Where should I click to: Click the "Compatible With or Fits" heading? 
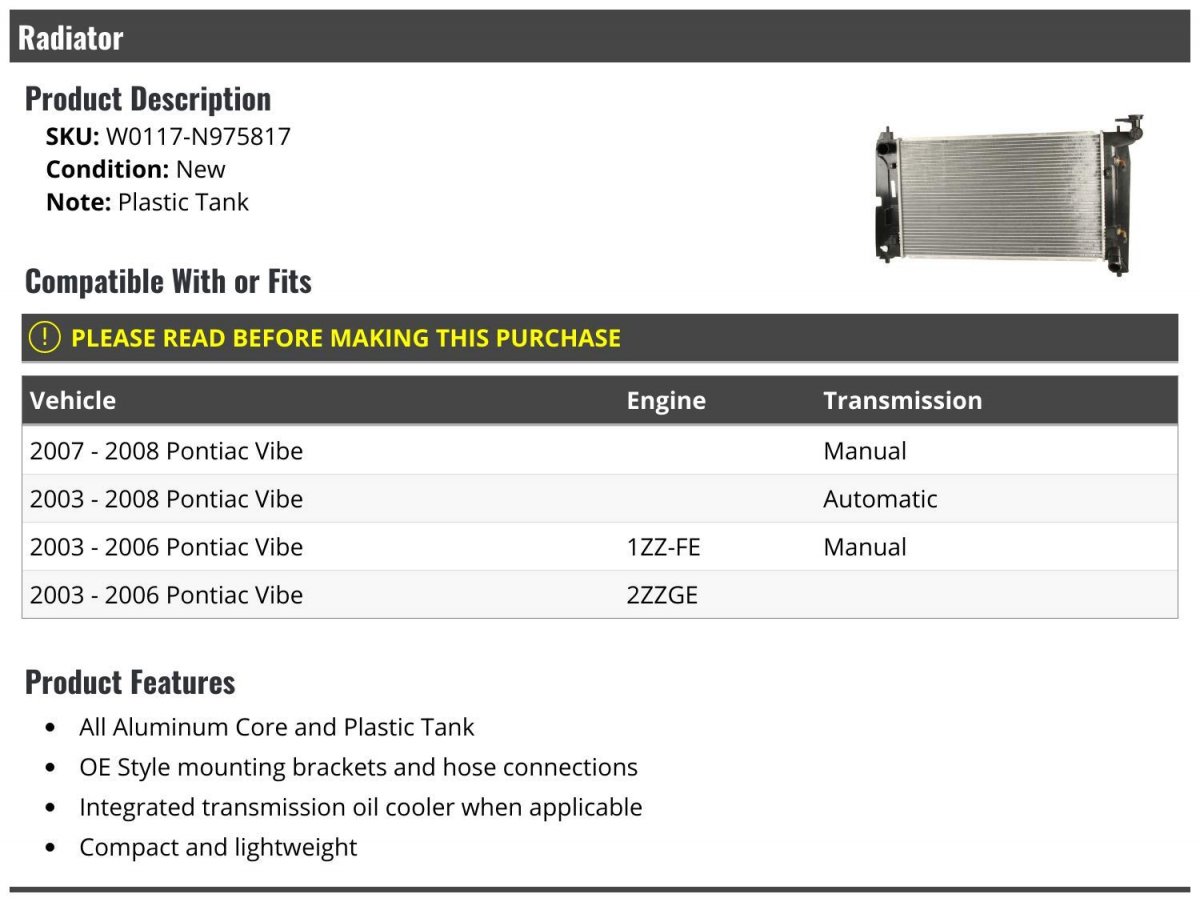[168, 282]
